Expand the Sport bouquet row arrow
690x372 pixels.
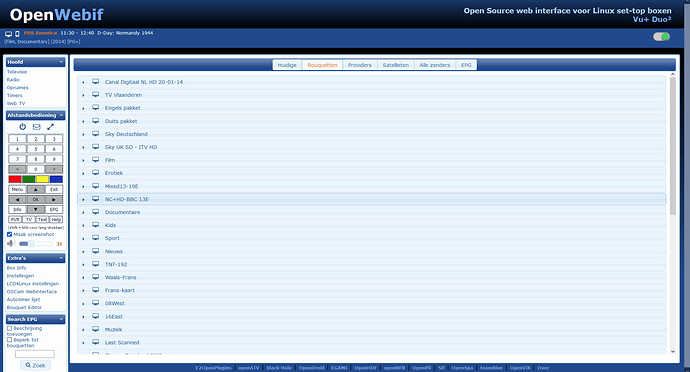coord(83,239)
